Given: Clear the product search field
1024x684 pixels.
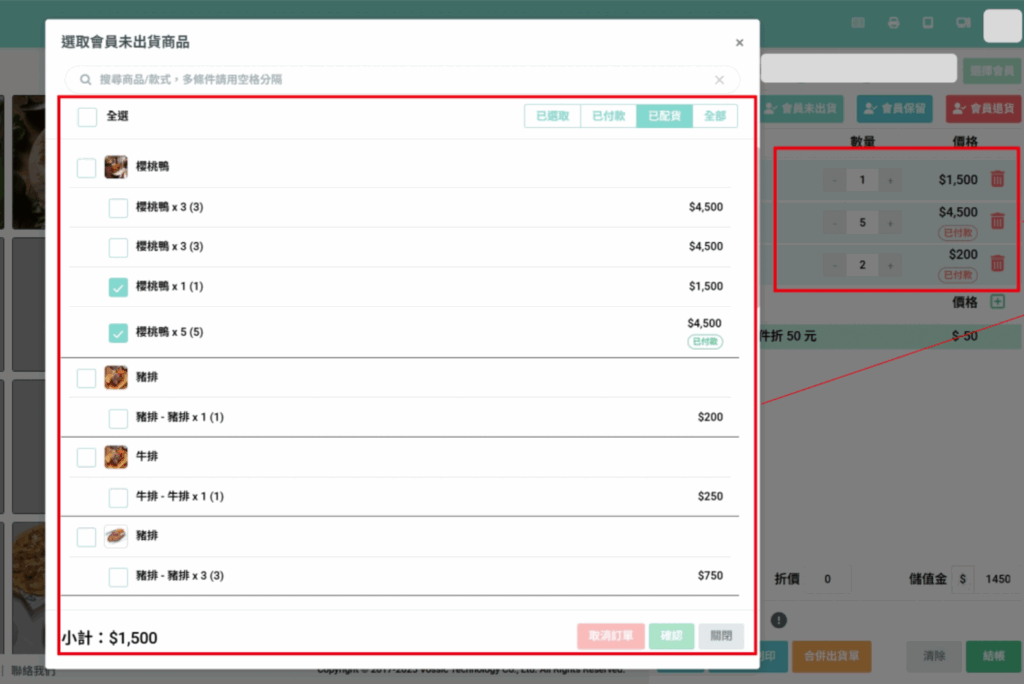Looking at the screenshot, I should [x=719, y=80].
